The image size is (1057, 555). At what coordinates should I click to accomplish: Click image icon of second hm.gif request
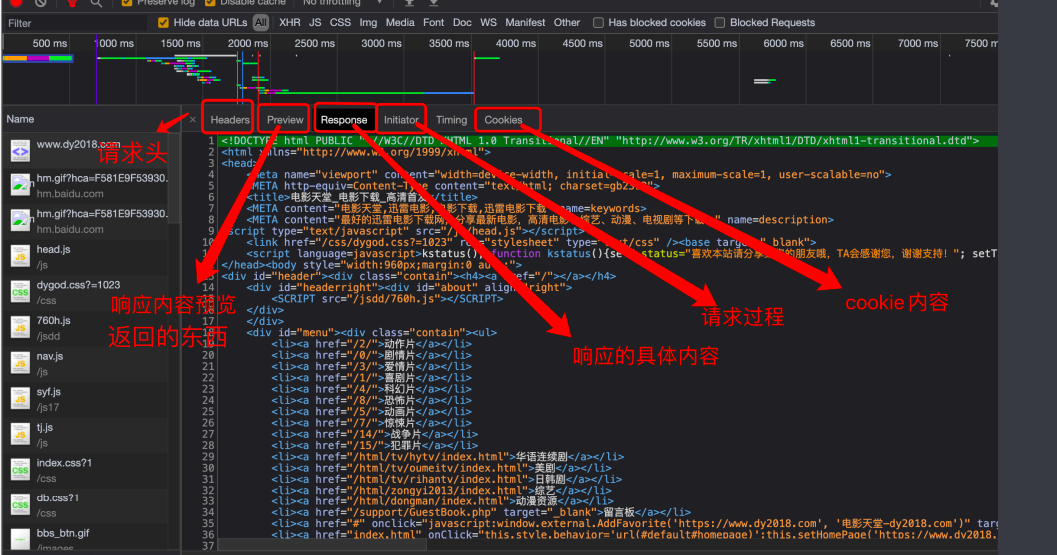[x=20, y=221]
